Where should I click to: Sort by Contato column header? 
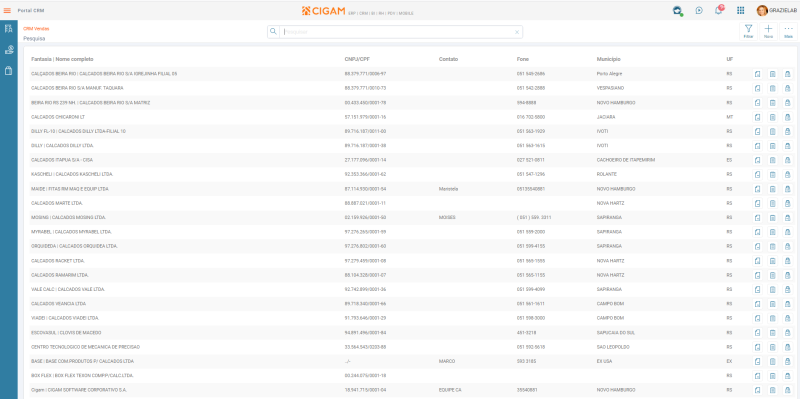point(448,59)
